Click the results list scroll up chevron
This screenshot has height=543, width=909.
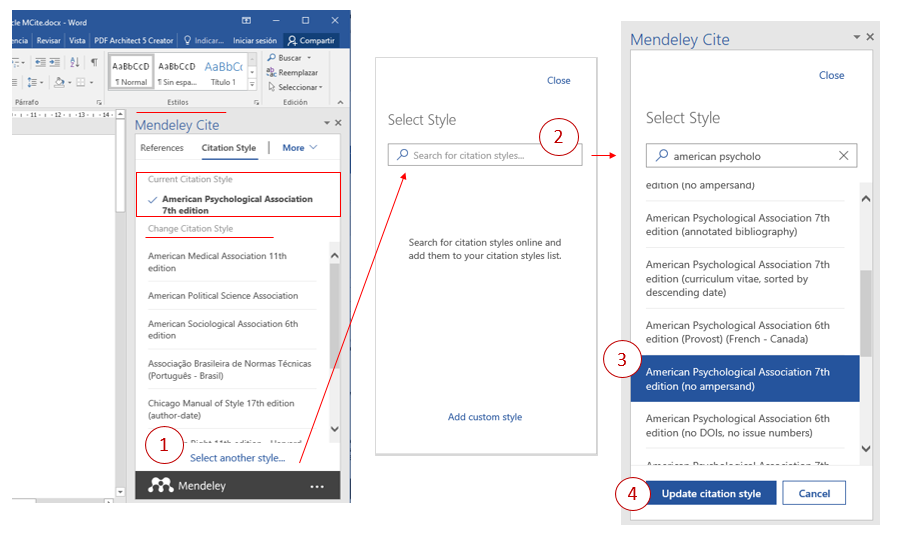coord(866,199)
